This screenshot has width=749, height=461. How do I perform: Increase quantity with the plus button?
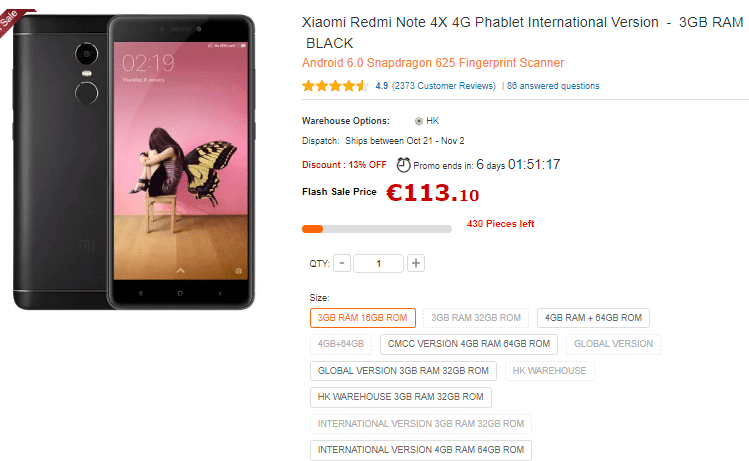[x=416, y=263]
